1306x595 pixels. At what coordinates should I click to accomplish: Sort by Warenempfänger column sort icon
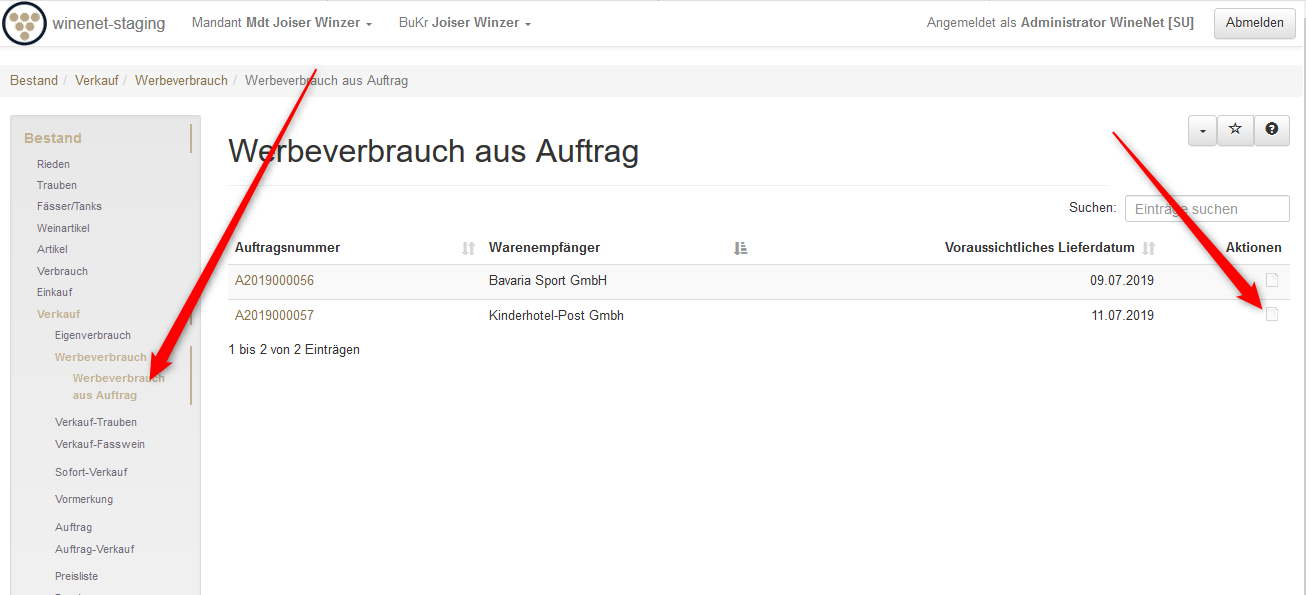(x=740, y=248)
